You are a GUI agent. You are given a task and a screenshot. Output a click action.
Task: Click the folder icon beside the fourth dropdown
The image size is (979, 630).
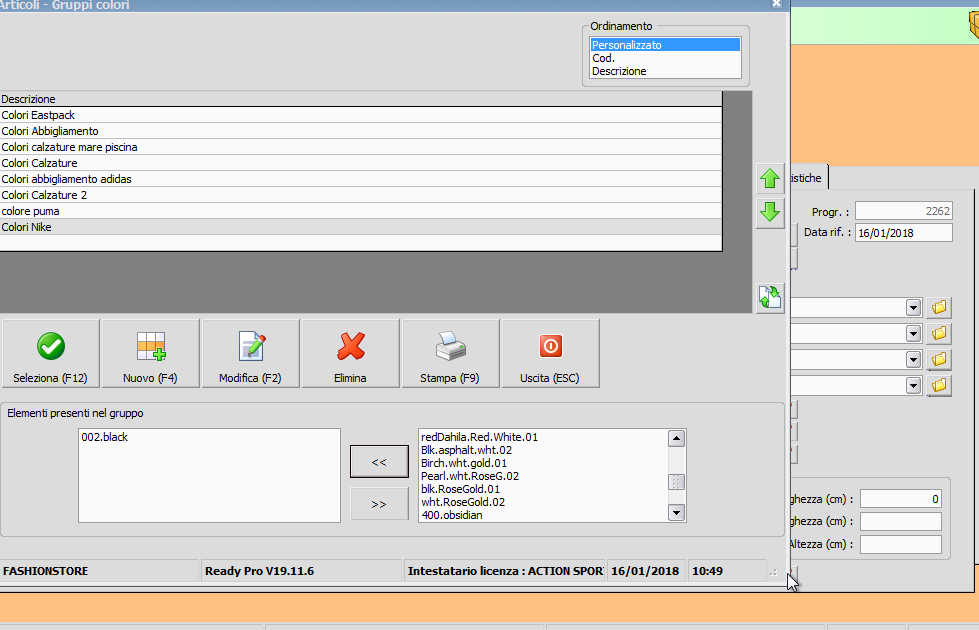coord(939,386)
